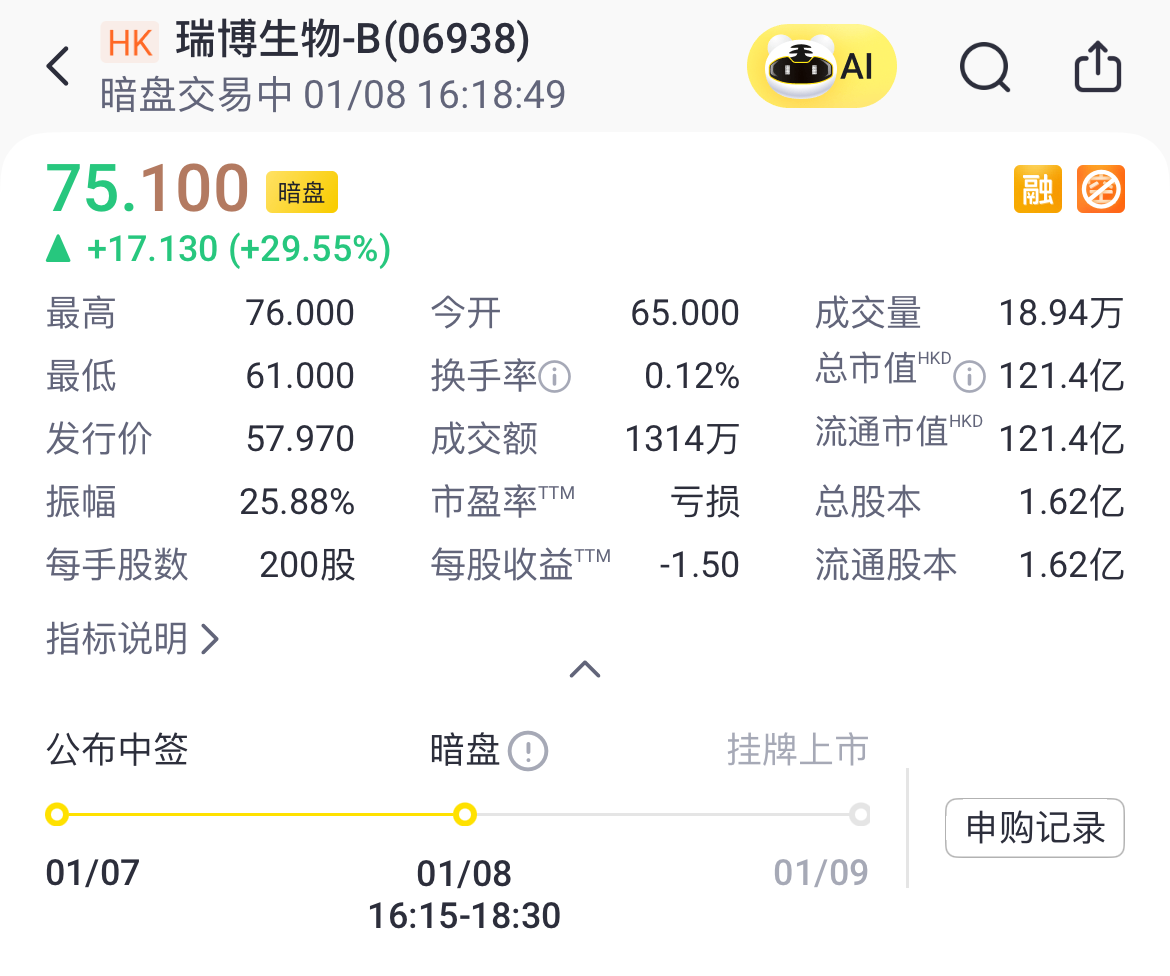Viewport: 1170px width, 976px height.
Task: Tap the yellow 暗盘 price tag
Action: (x=301, y=192)
